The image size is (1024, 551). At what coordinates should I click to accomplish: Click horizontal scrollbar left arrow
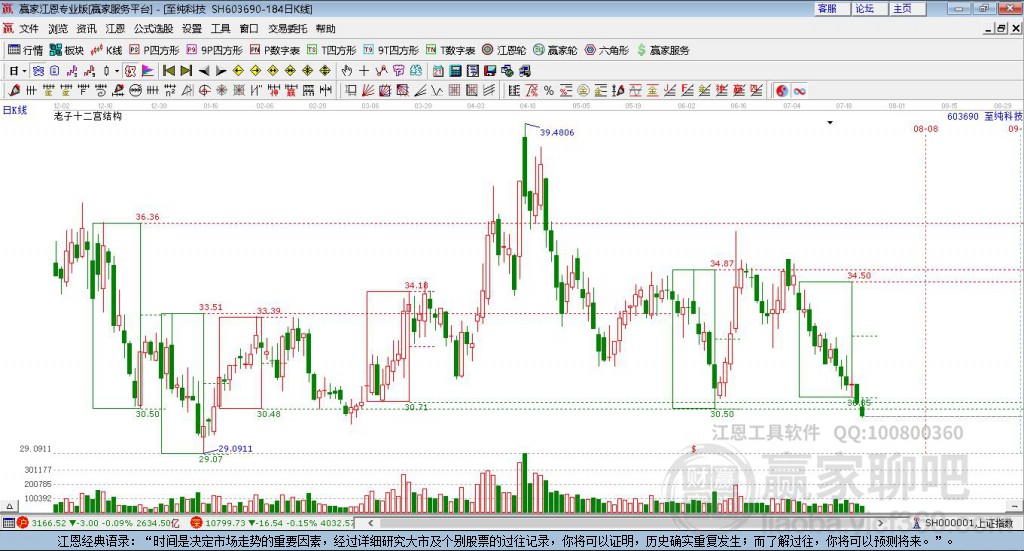coord(370,523)
